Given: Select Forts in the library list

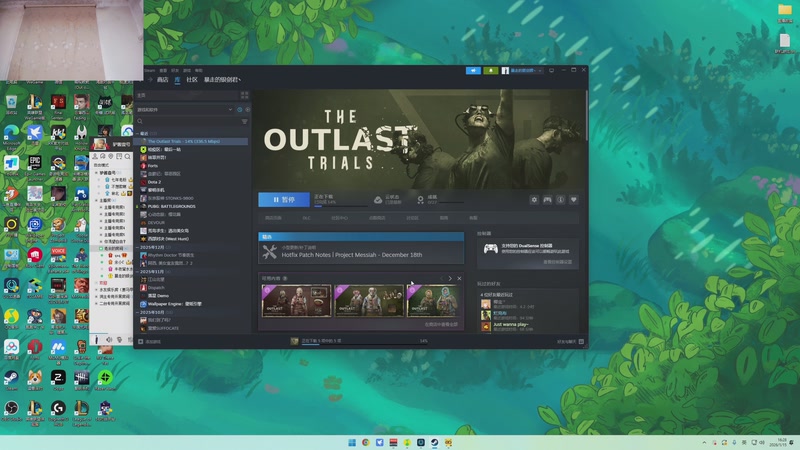Looking at the screenshot, I should pos(153,166).
